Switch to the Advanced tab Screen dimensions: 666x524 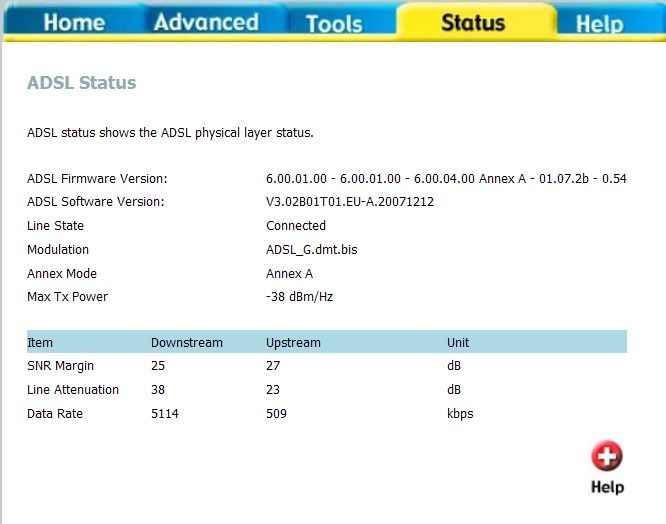206,22
